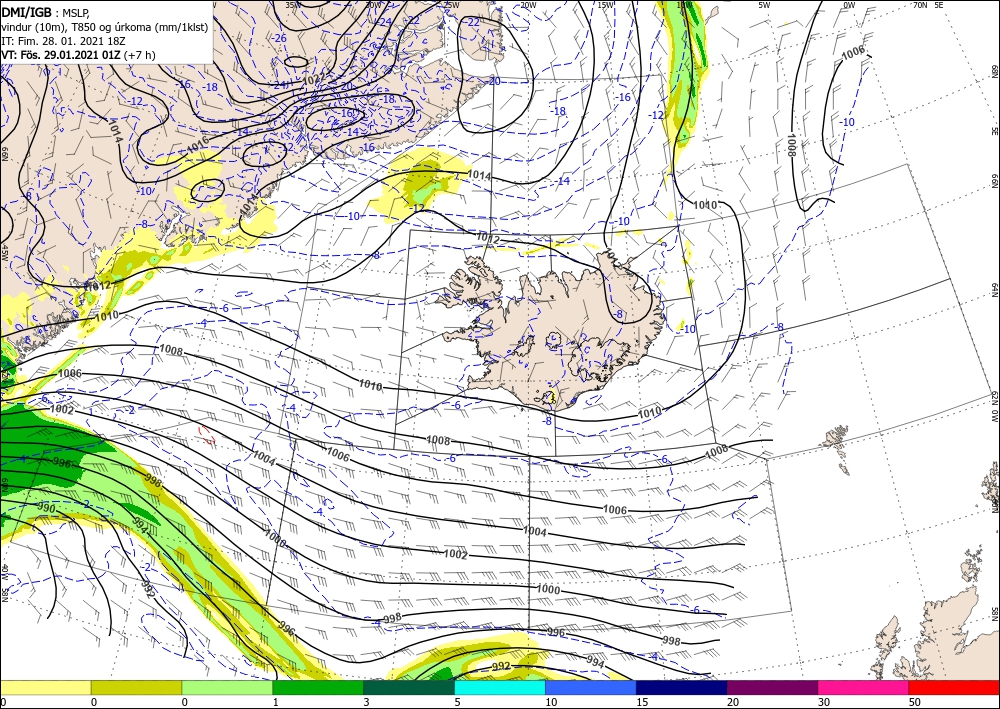The width and height of the screenshot is (1000, 709).
Task: Click the '70N' latitude label
Action: coord(919,5)
